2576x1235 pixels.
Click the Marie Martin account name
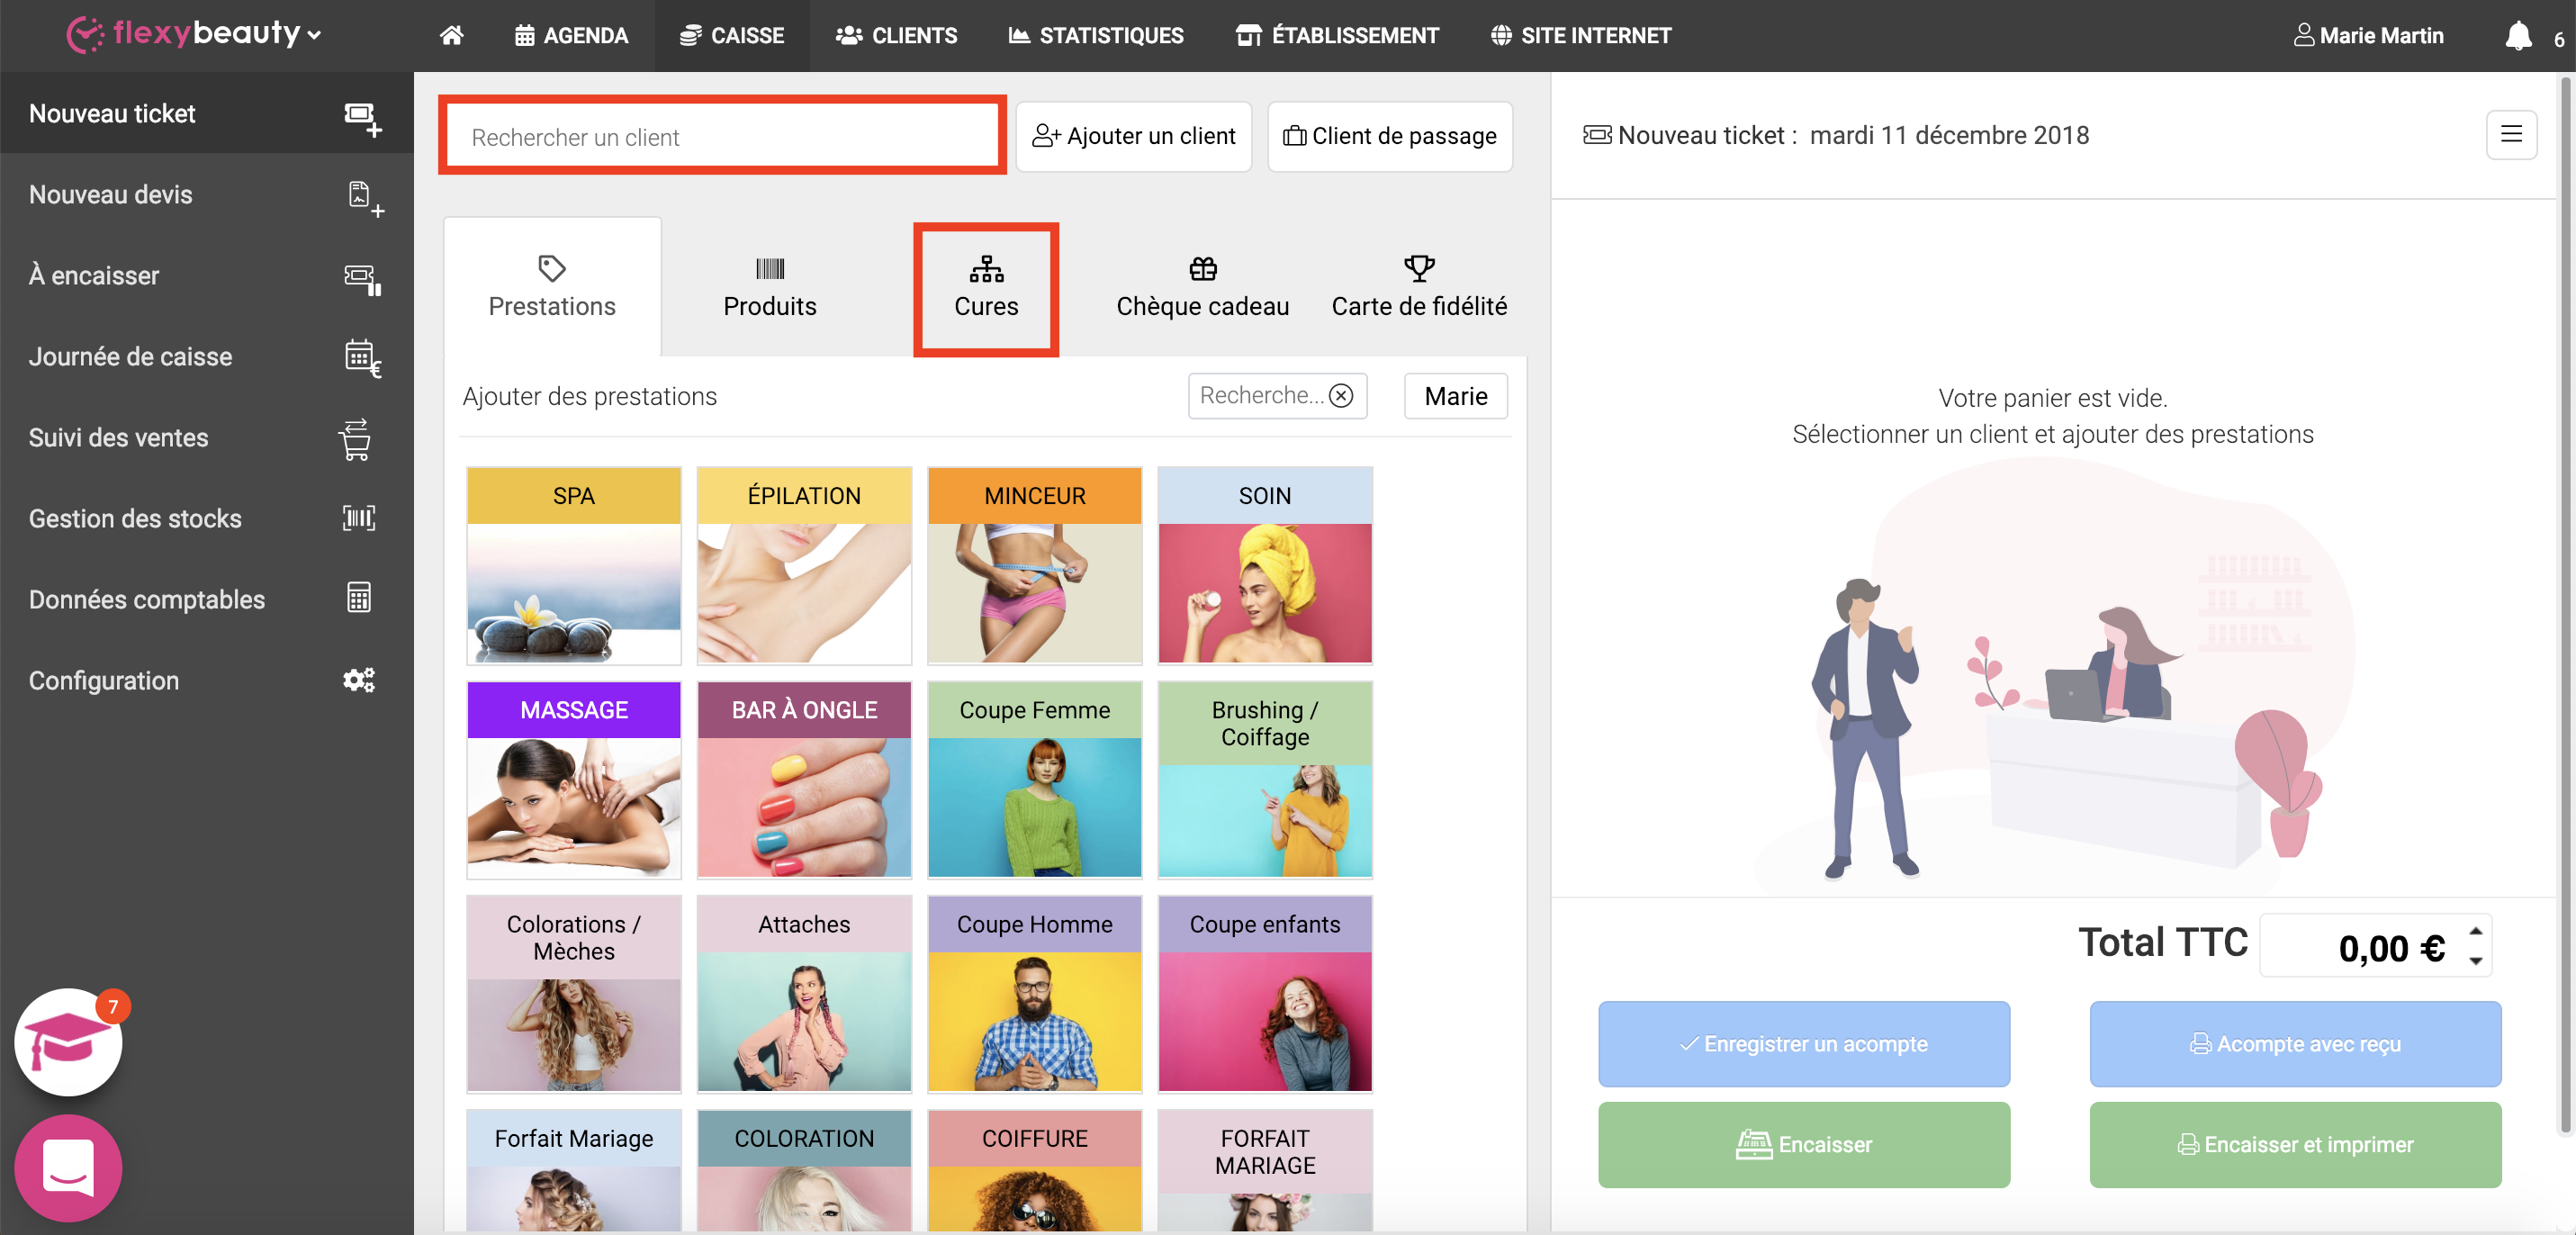pyautogui.click(x=2381, y=36)
